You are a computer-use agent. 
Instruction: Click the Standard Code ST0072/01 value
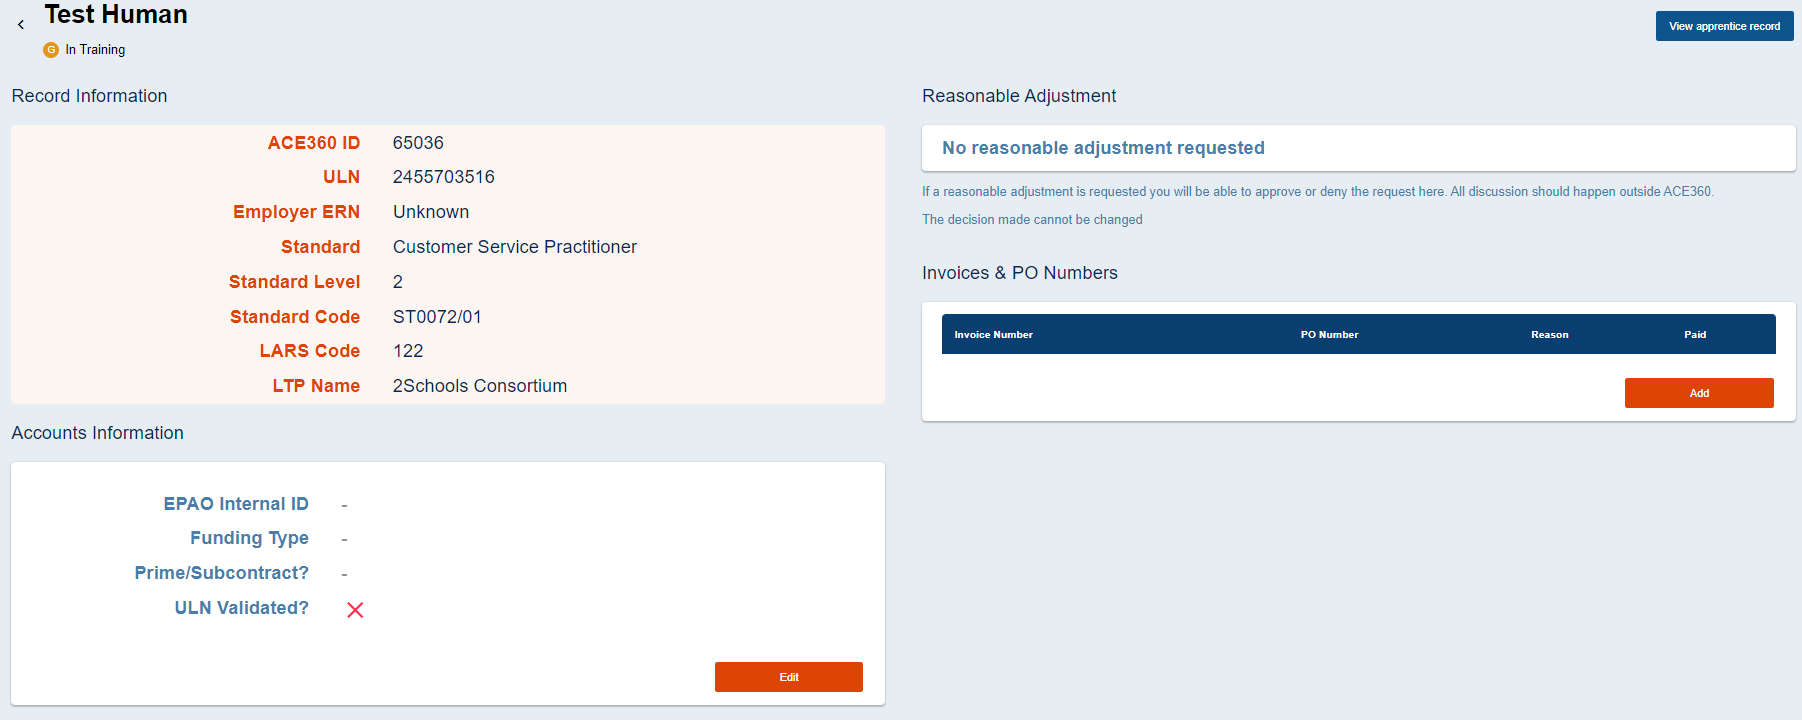tap(437, 316)
